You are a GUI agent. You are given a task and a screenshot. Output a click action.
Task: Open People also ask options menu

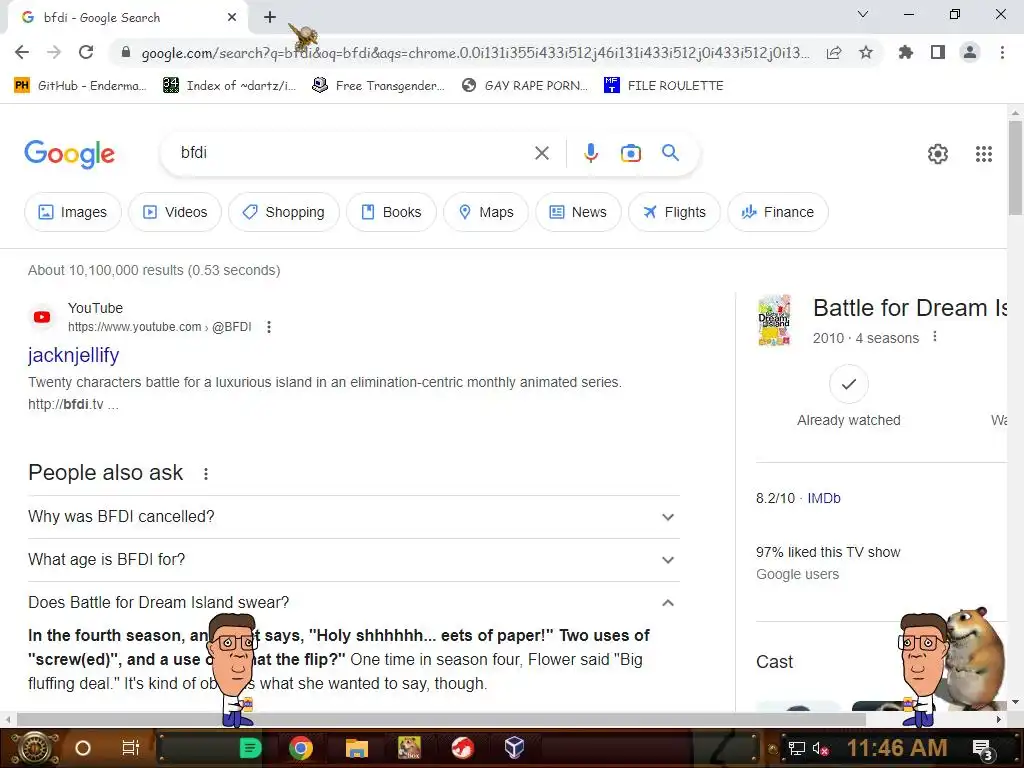tap(206, 474)
